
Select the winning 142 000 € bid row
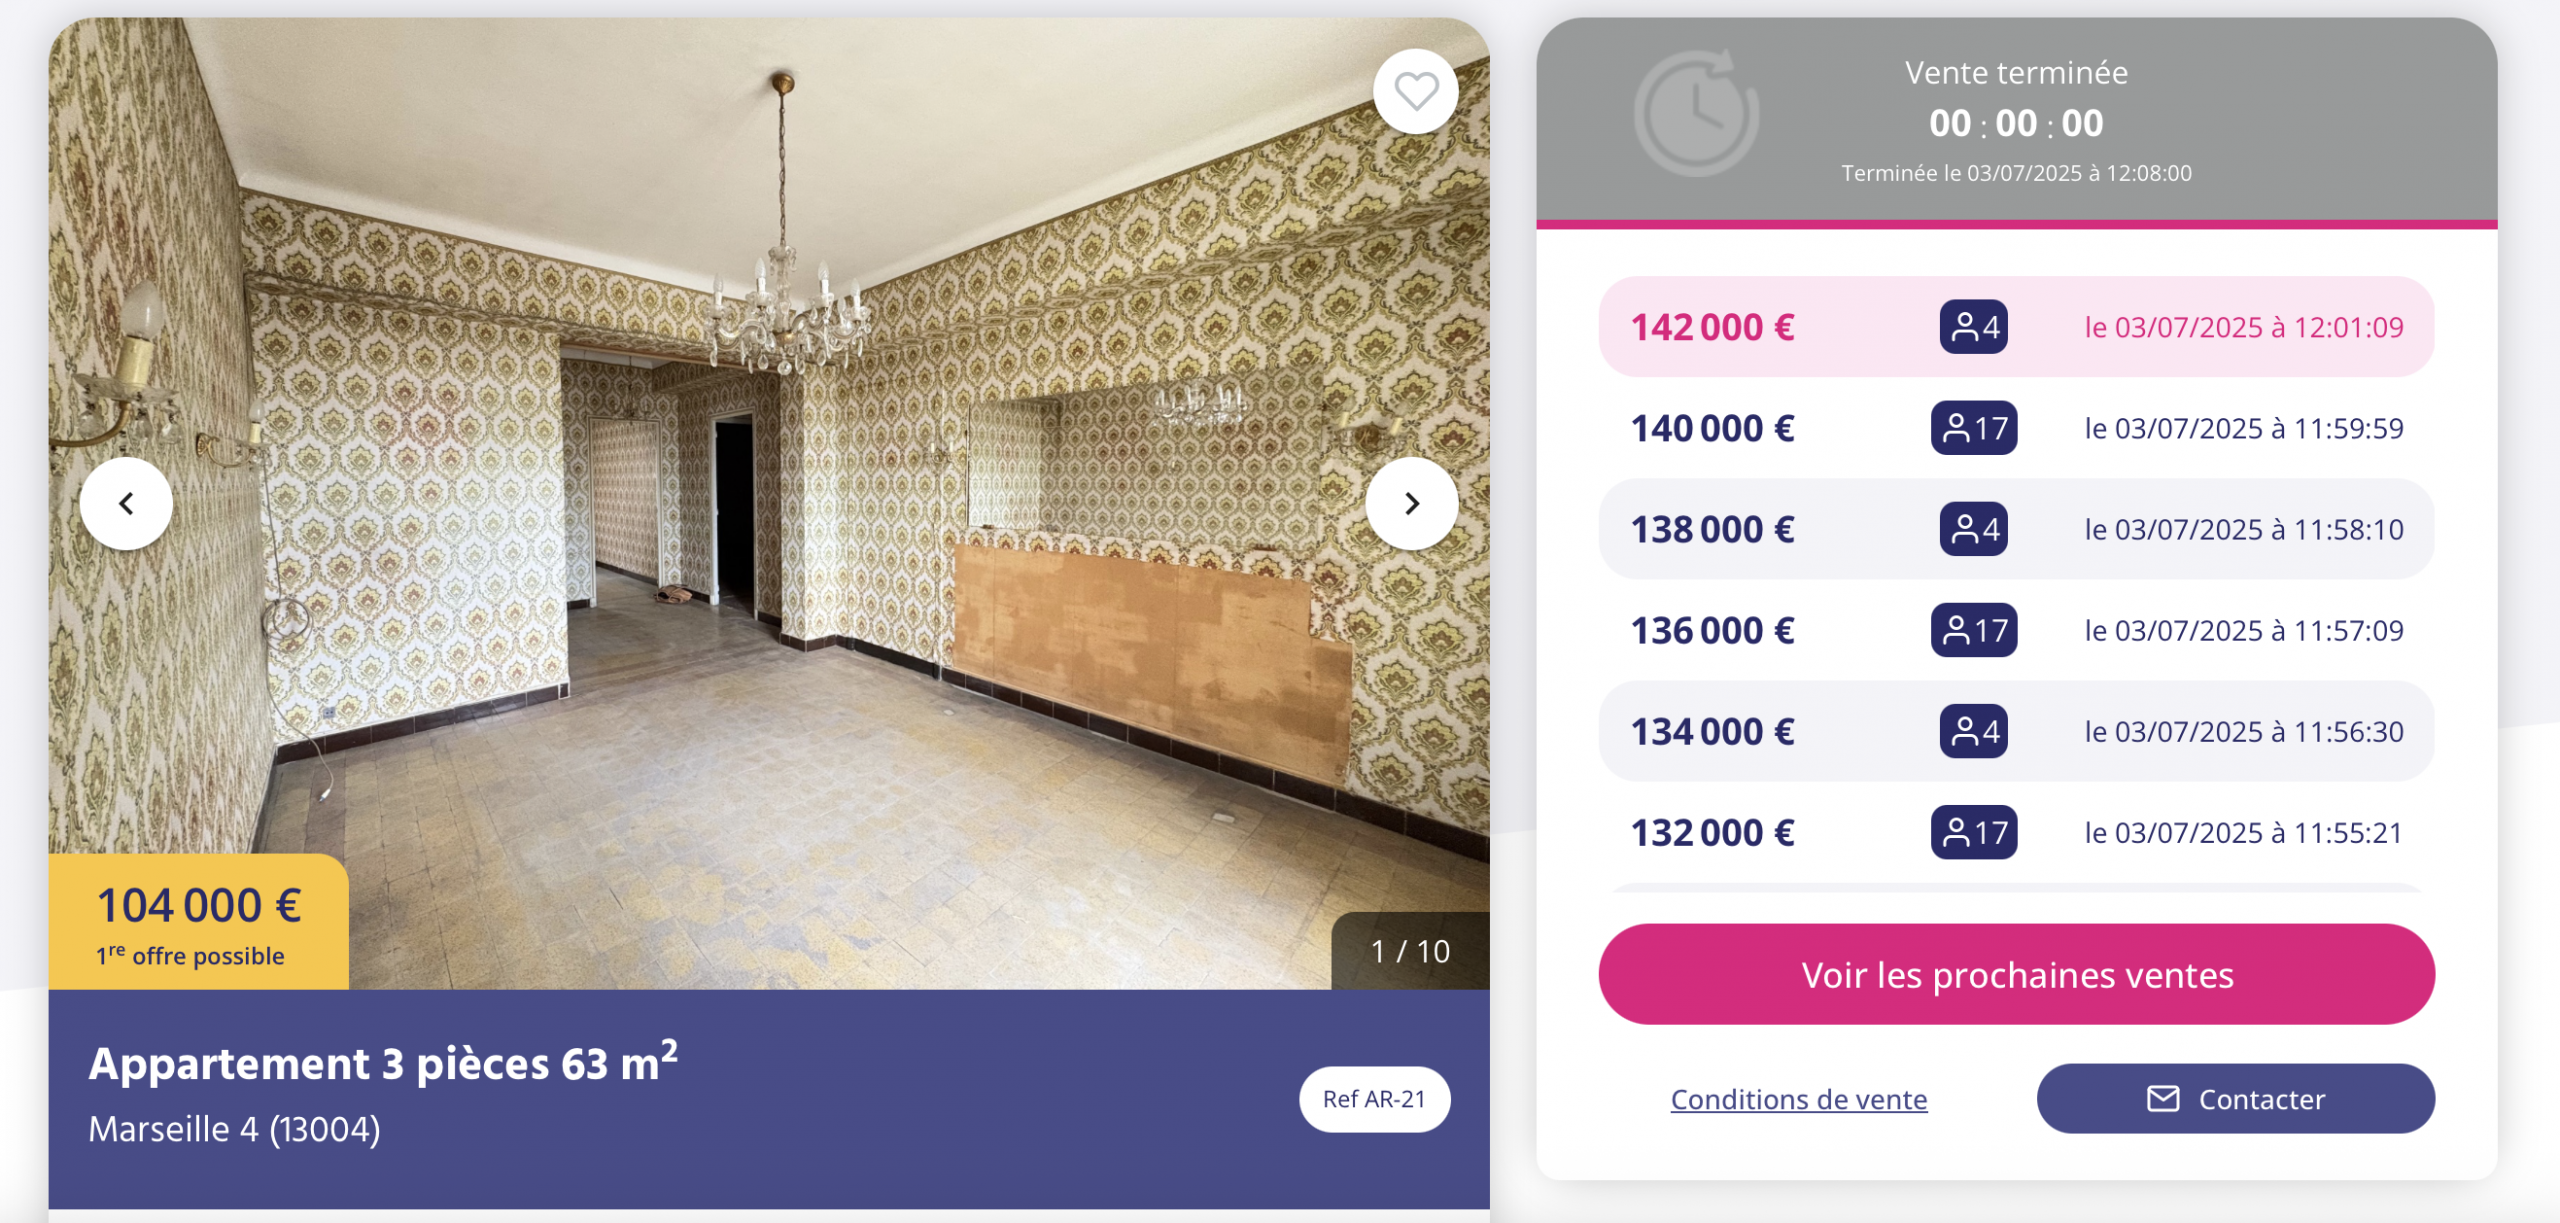coord(2016,327)
